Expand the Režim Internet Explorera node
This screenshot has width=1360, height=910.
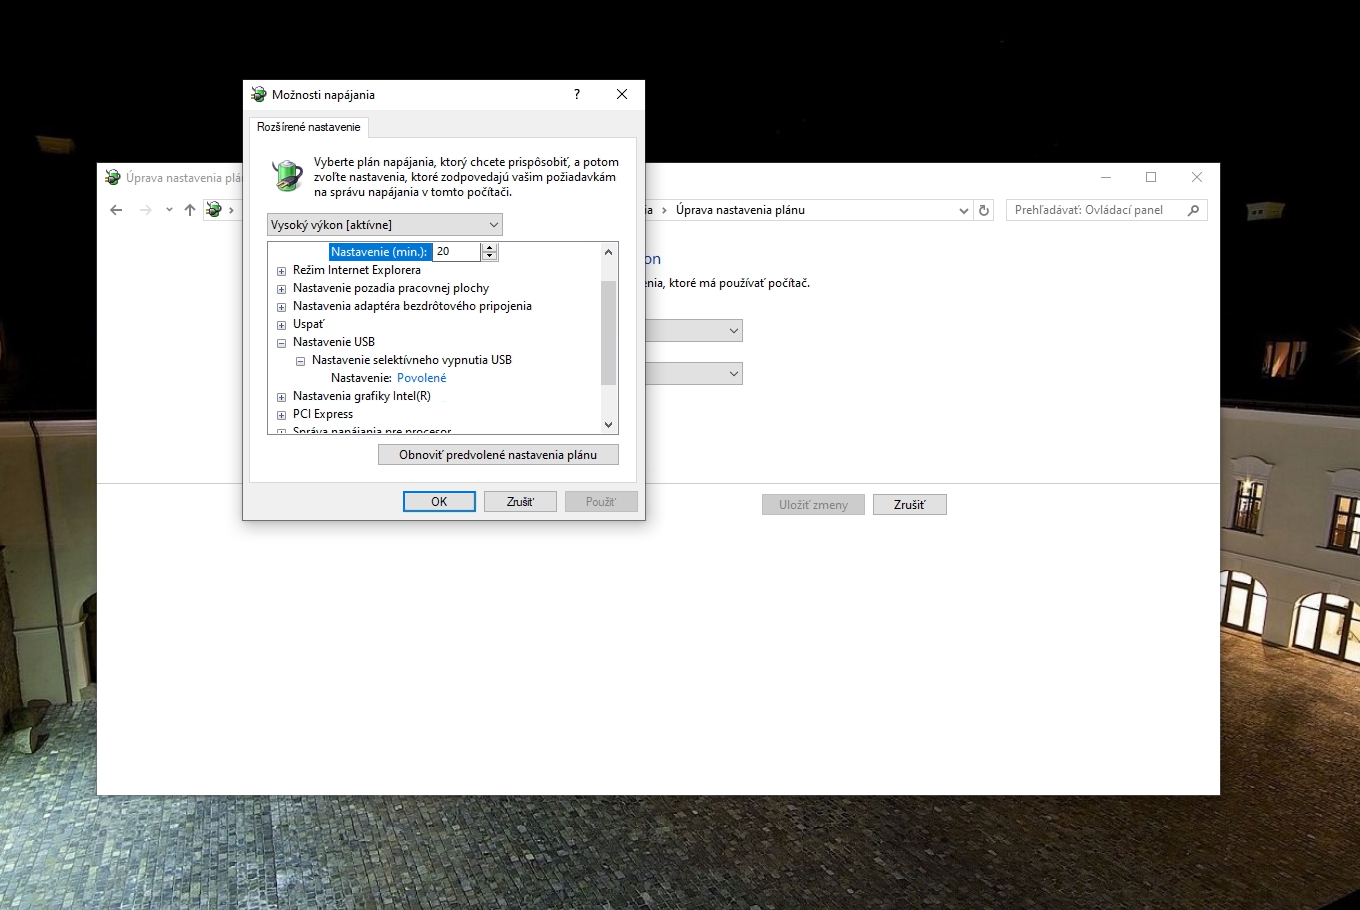pyautogui.click(x=281, y=271)
